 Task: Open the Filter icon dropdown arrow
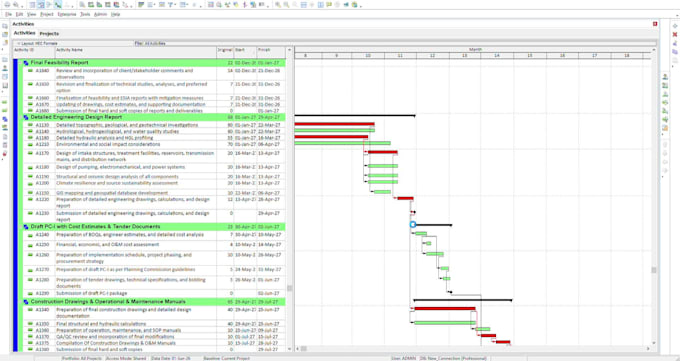point(175,5)
